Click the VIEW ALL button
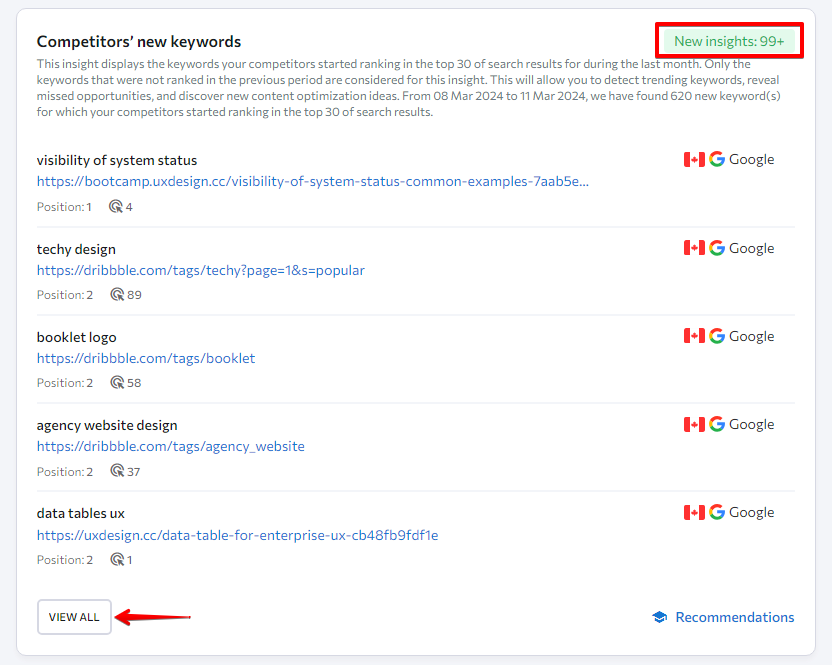832x665 pixels. click(x=74, y=617)
